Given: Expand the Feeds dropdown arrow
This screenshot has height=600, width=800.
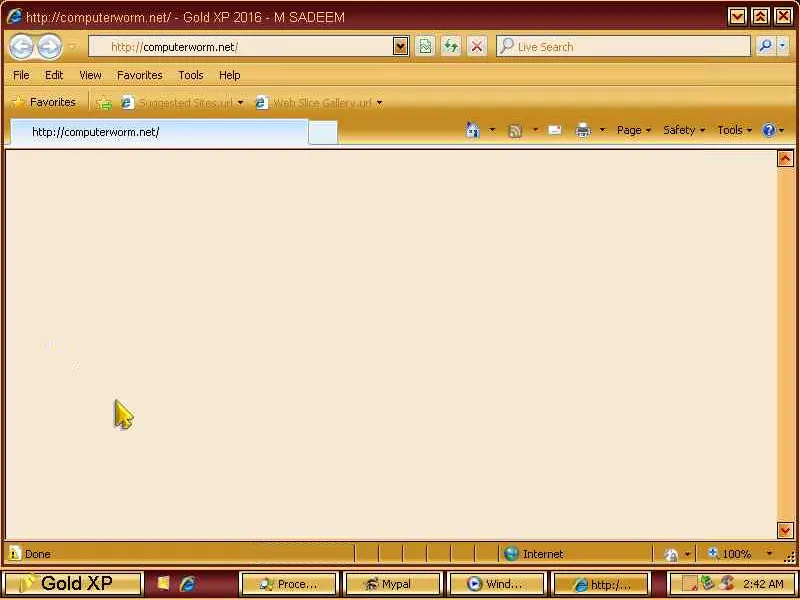Looking at the screenshot, I should [535, 131].
